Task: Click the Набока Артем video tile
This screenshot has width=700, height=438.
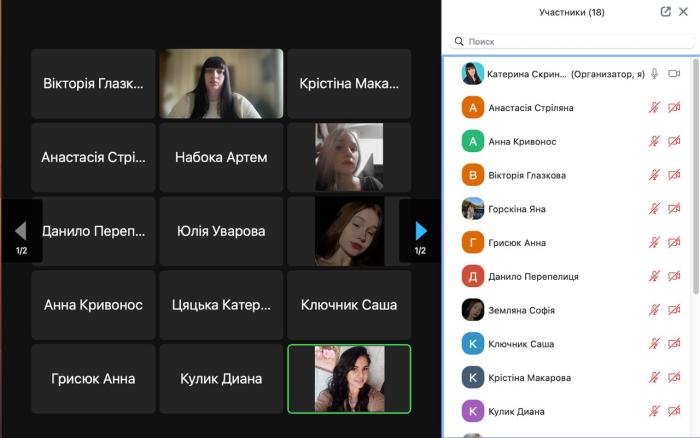Action: [x=221, y=157]
